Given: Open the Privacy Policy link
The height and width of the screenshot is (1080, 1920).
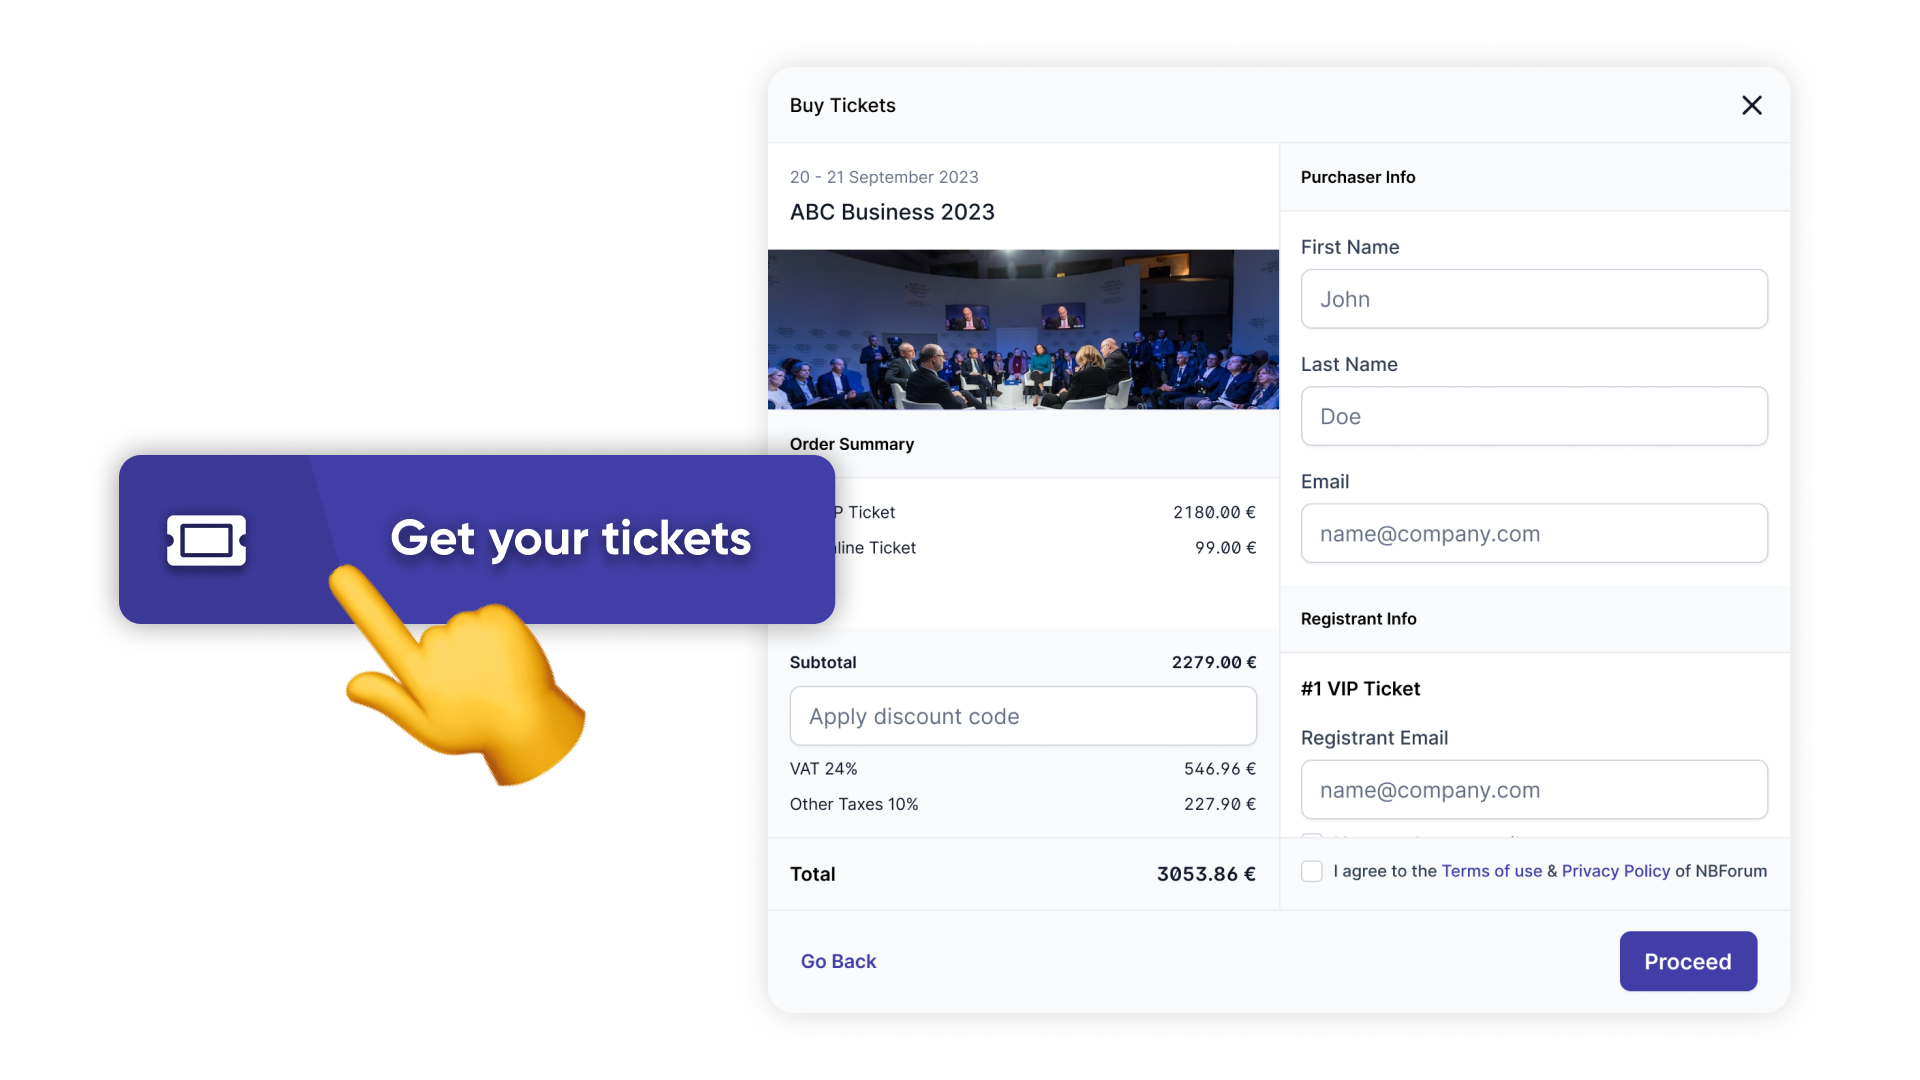Looking at the screenshot, I should (x=1615, y=871).
